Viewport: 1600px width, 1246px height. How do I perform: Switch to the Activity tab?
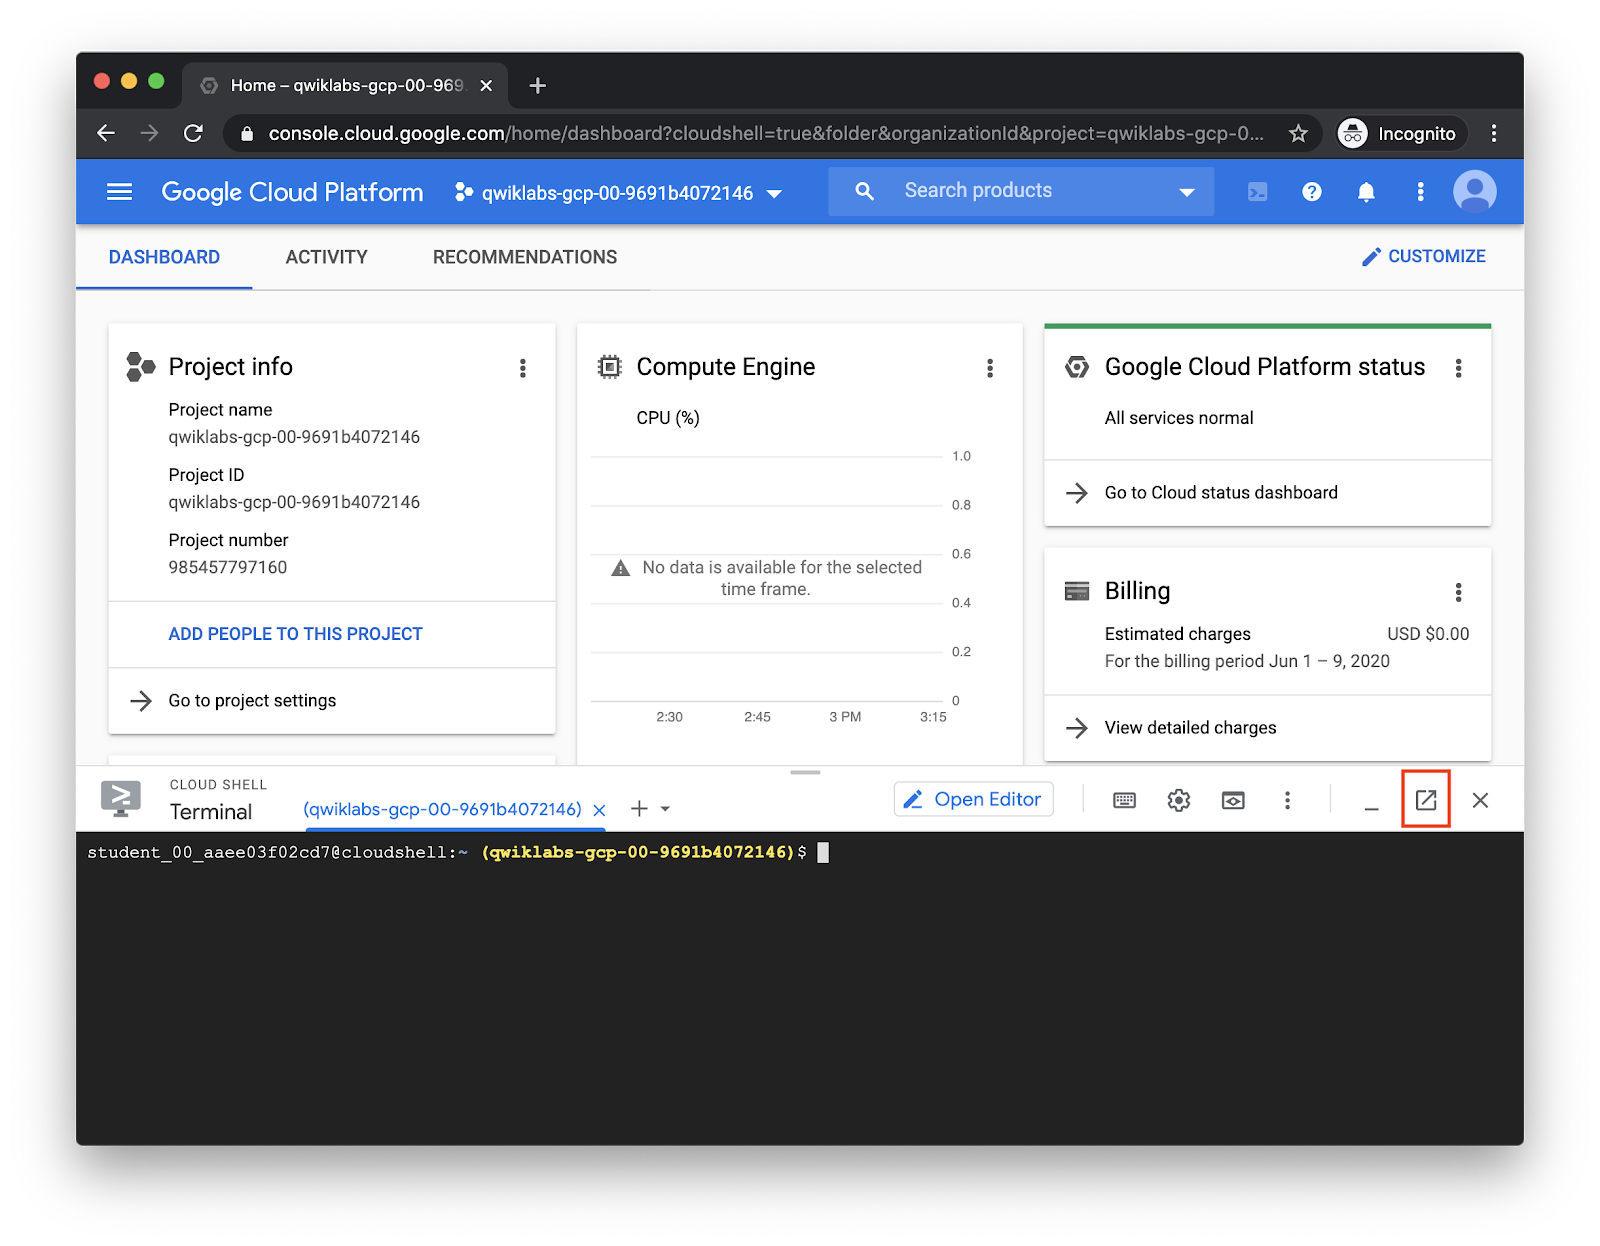pyautogui.click(x=327, y=257)
